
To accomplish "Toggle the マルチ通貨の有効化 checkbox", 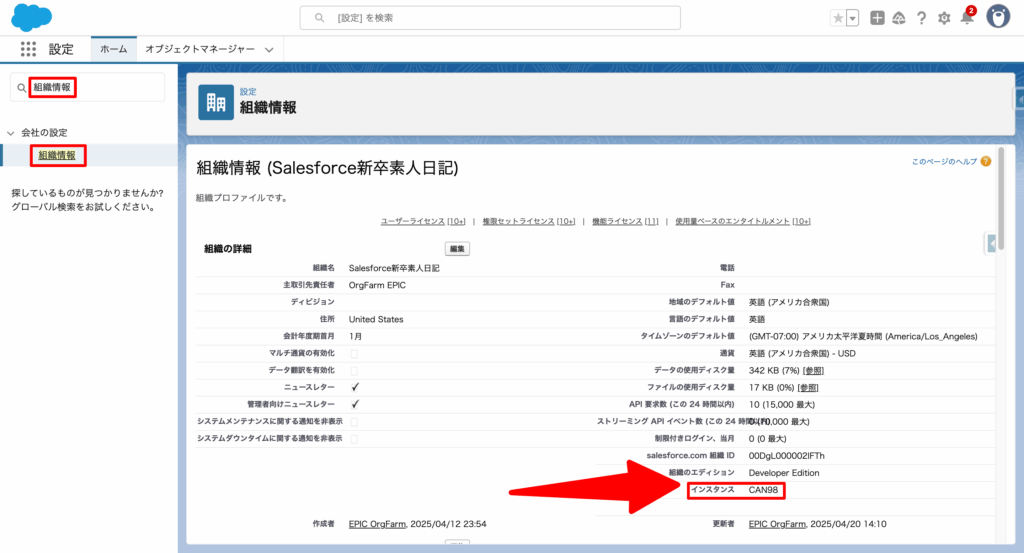I will coord(354,354).
